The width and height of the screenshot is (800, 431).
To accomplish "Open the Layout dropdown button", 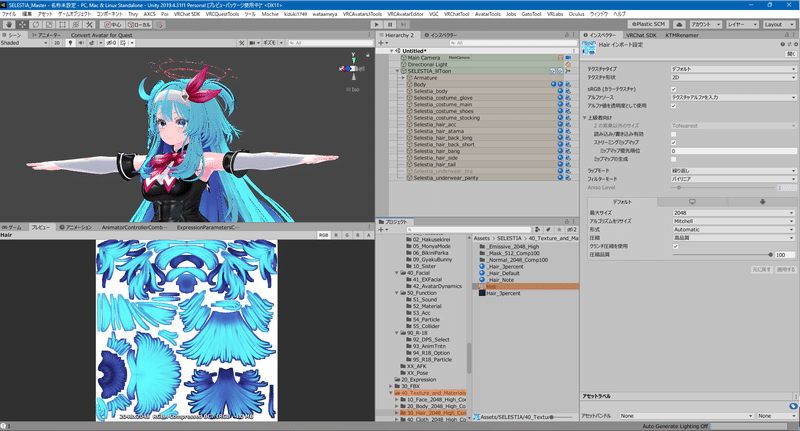I will (x=779, y=24).
